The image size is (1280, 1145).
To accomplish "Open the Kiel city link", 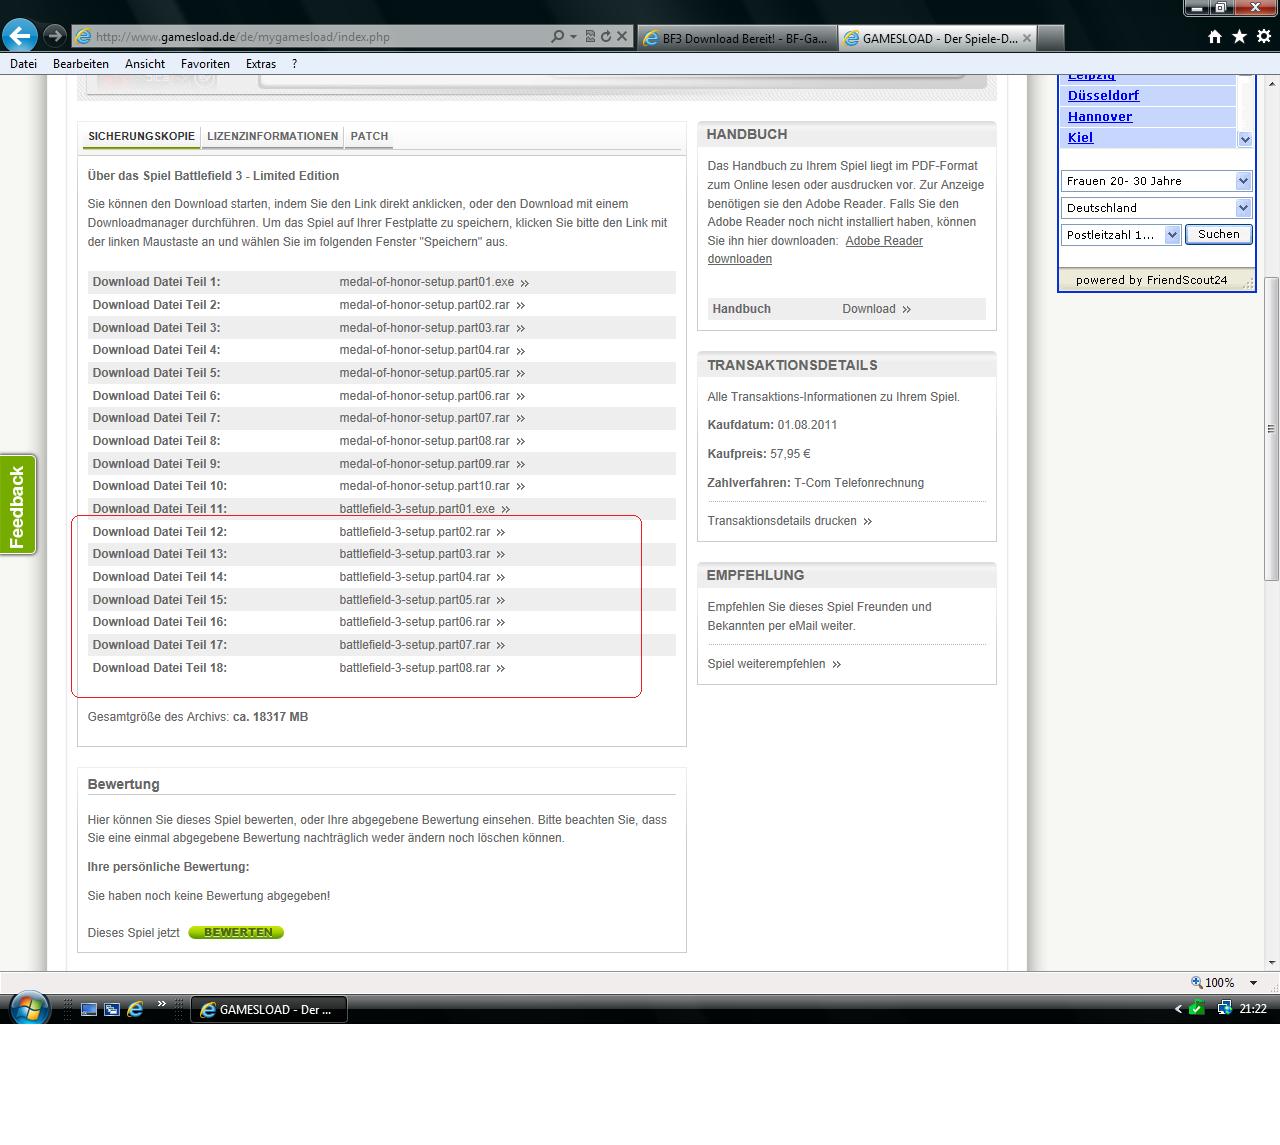I will [1080, 138].
